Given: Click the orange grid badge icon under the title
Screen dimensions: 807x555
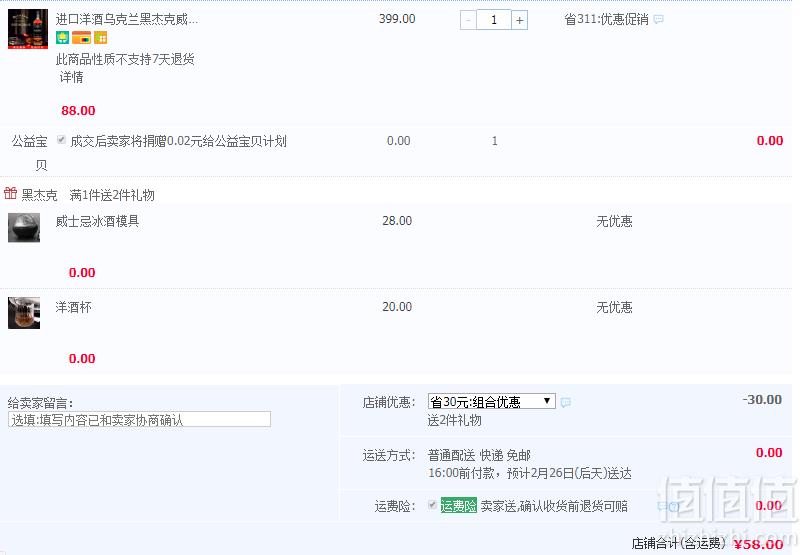Looking at the screenshot, I should click(100, 38).
